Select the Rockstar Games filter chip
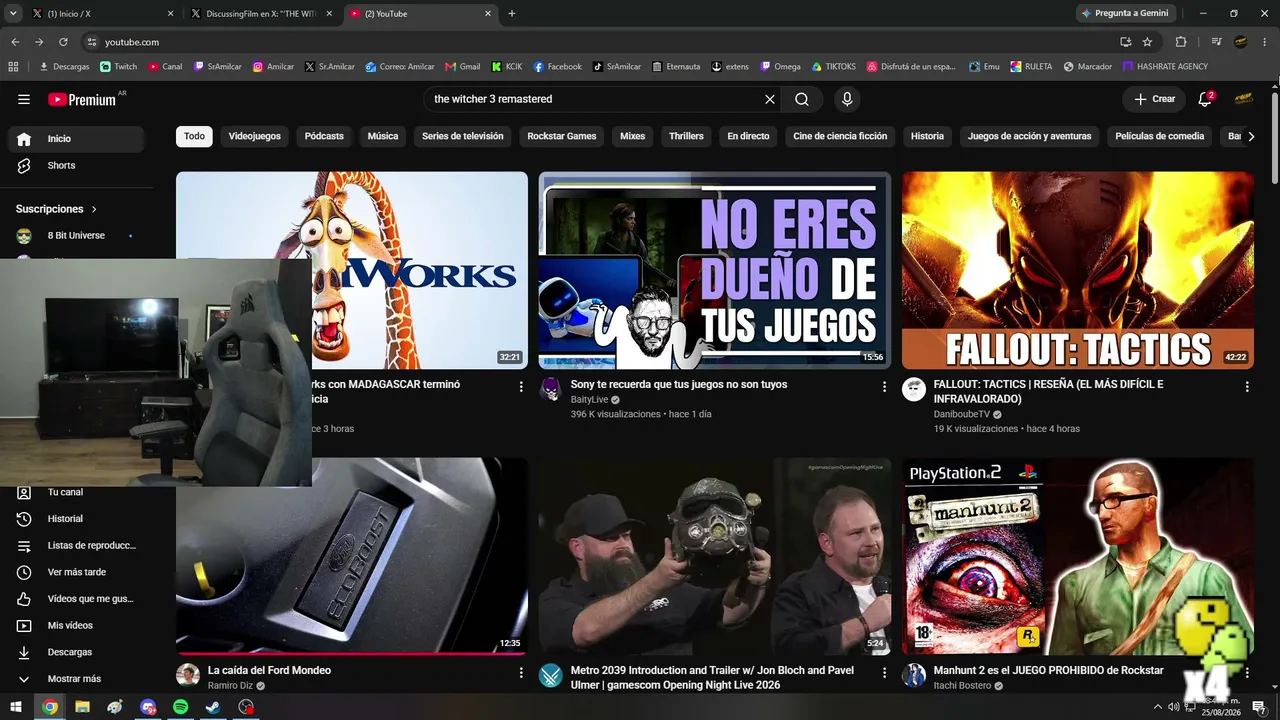This screenshot has height=720, width=1280. [562, 136]
